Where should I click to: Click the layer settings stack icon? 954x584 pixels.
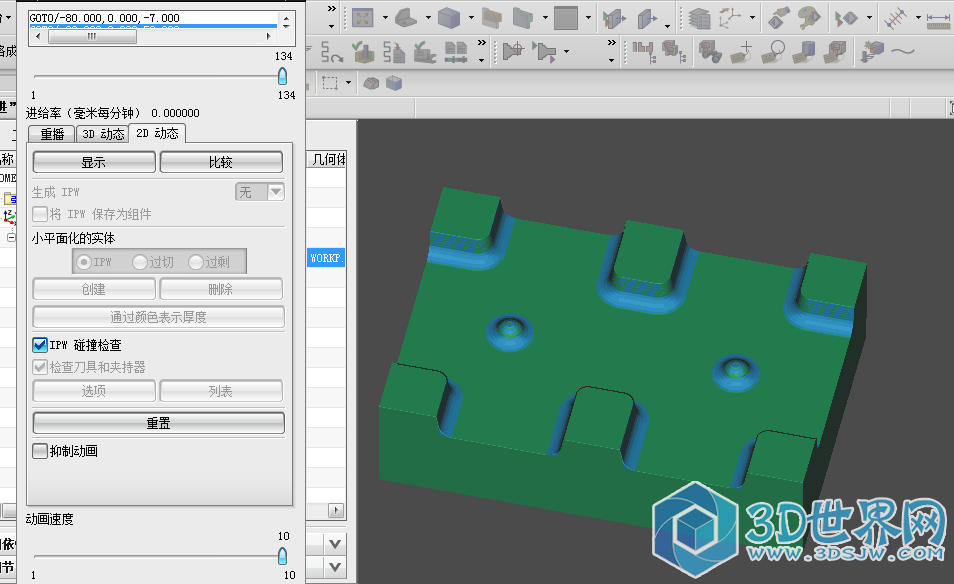click(699, 17)
